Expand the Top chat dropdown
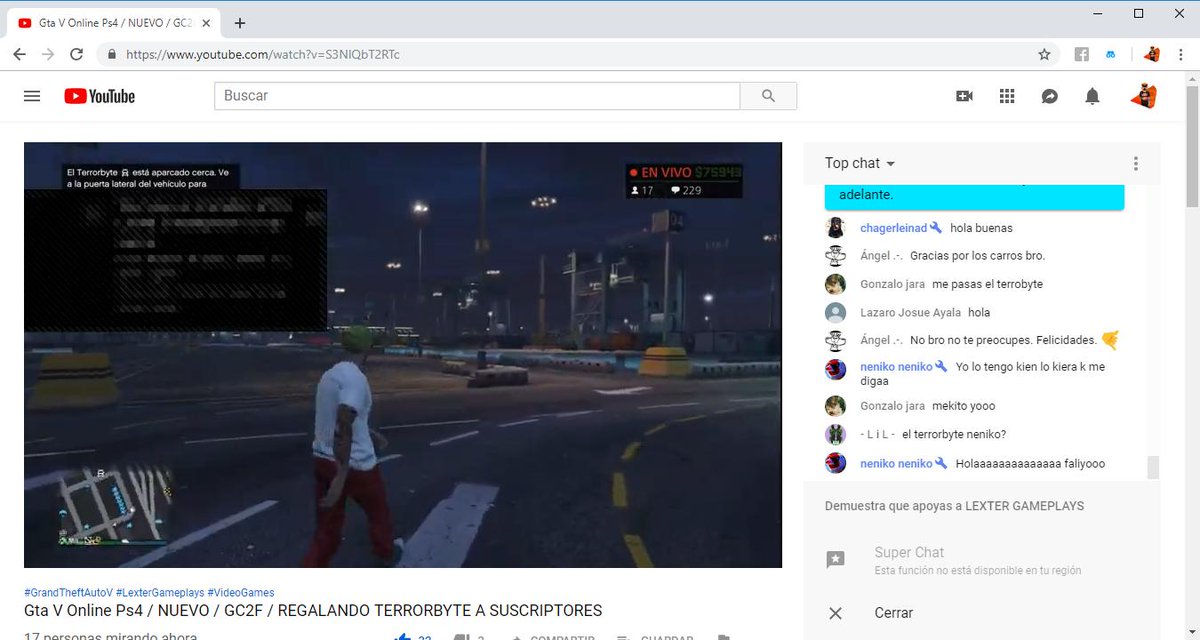The height and width of the screenshot is (640, 1200). (x=860, y=163)
